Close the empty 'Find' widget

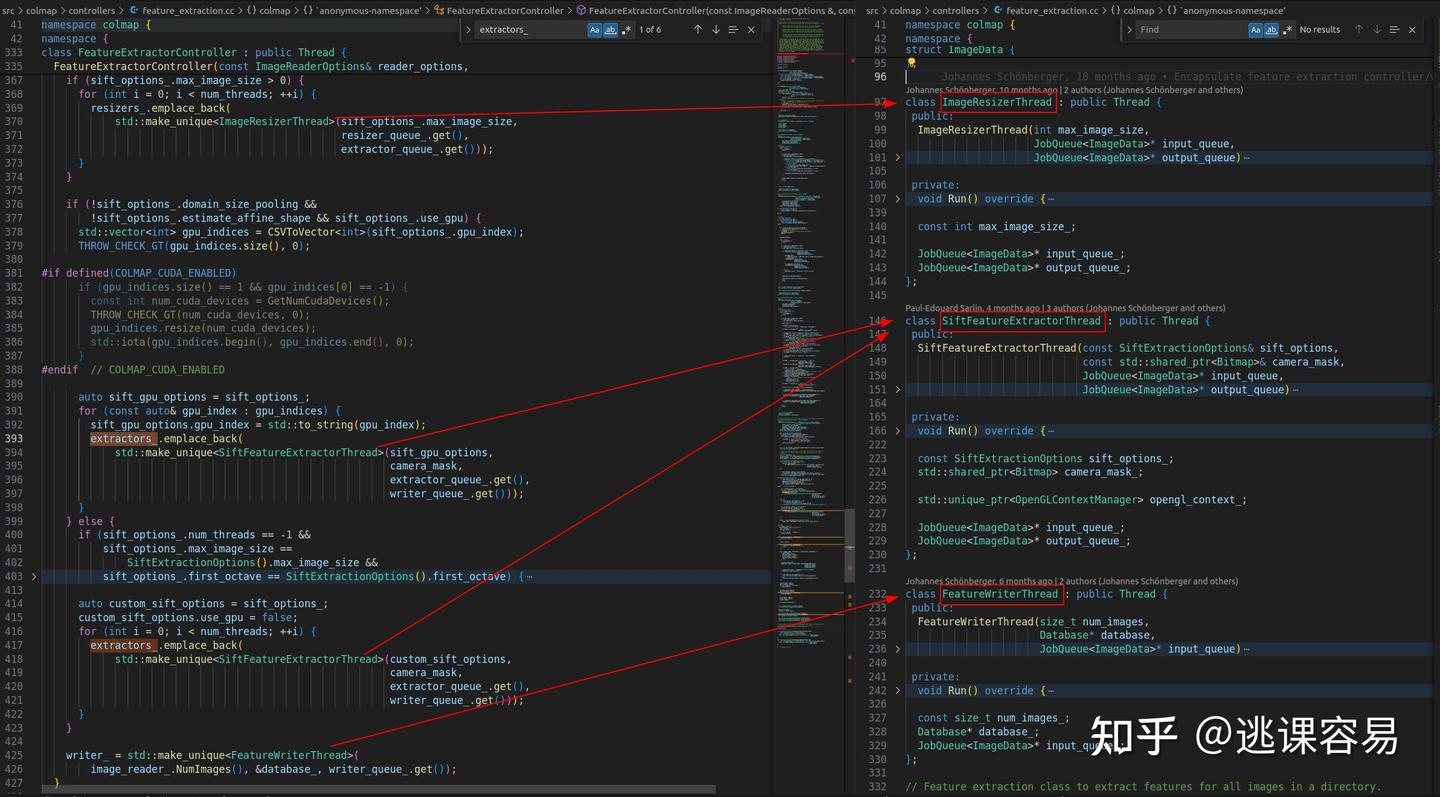(1412, 30)
